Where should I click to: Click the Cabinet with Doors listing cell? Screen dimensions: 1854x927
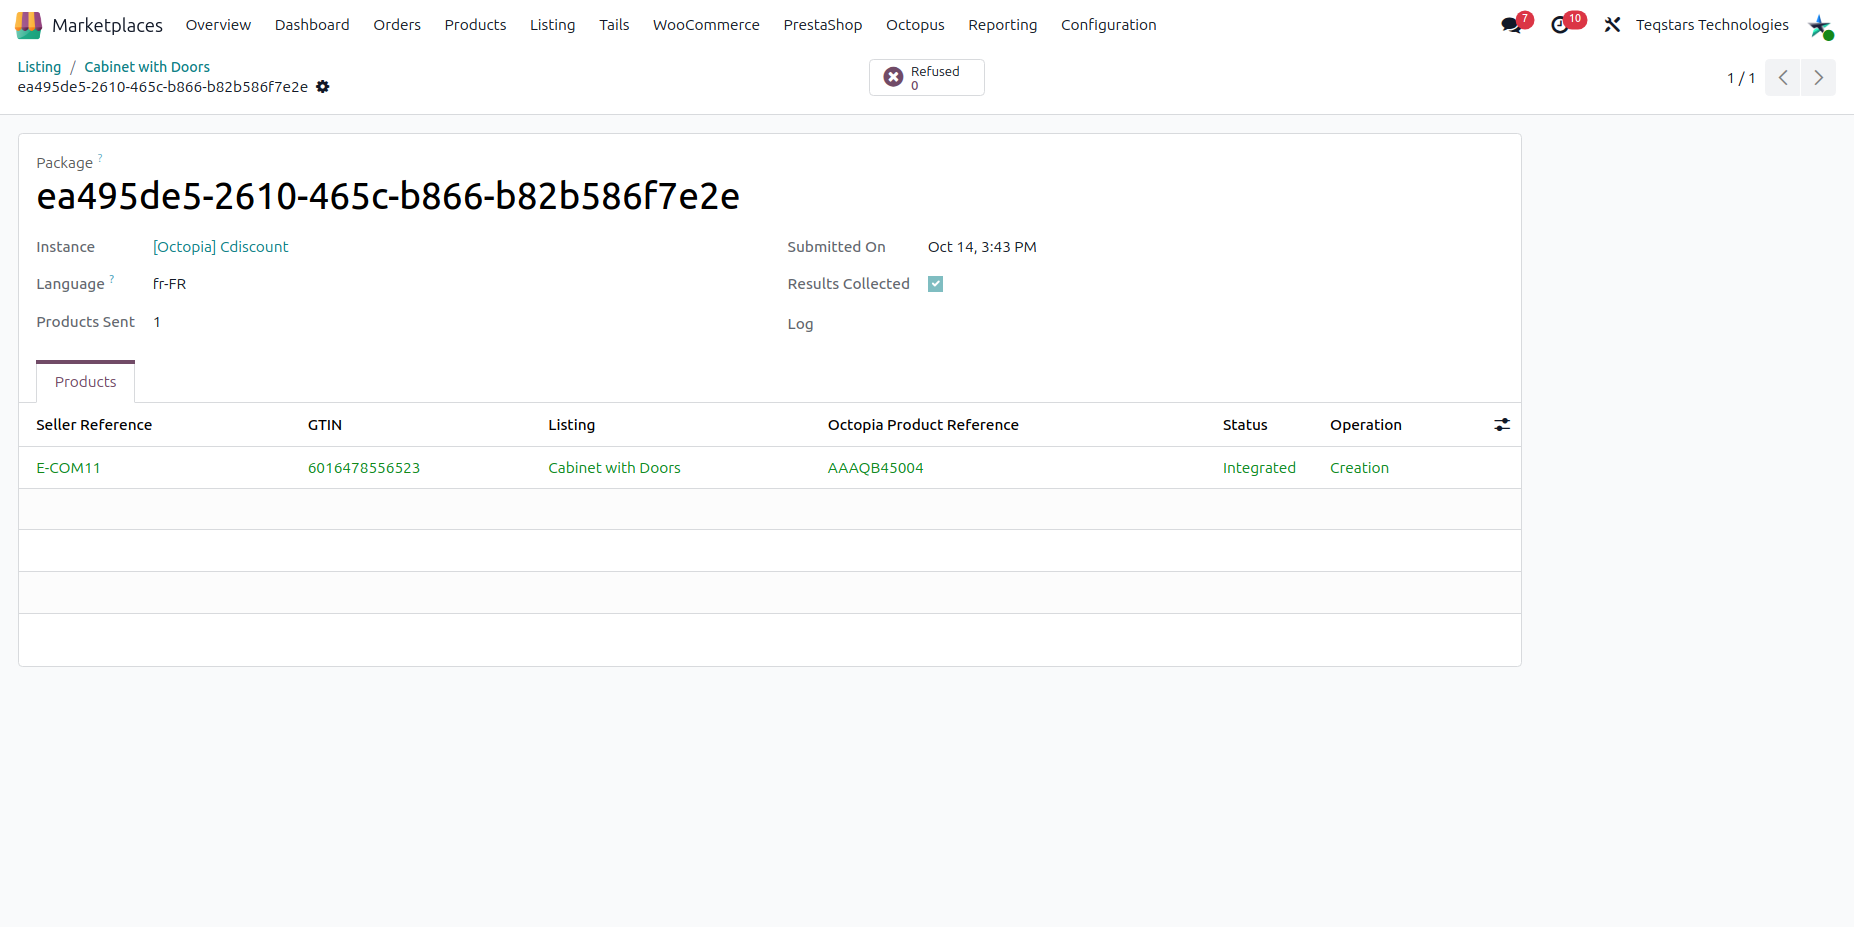[614, 468]
